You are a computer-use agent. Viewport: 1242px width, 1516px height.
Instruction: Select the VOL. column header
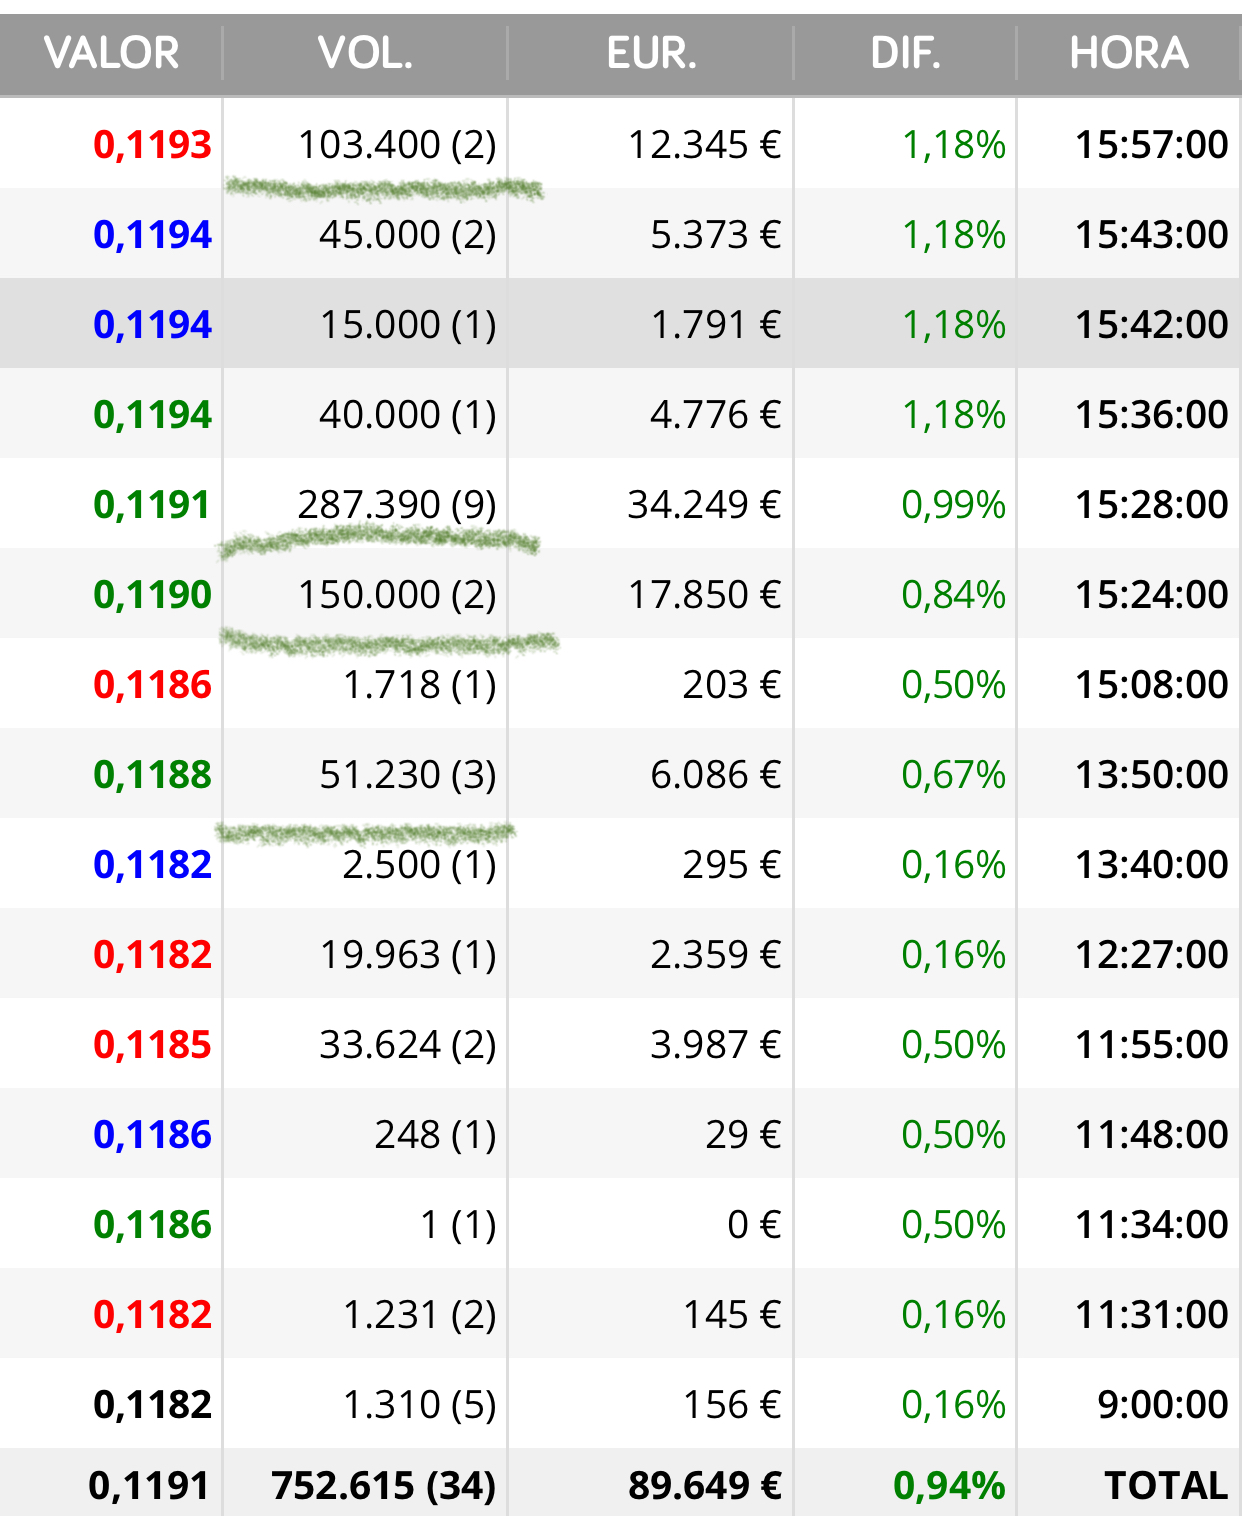365,53
